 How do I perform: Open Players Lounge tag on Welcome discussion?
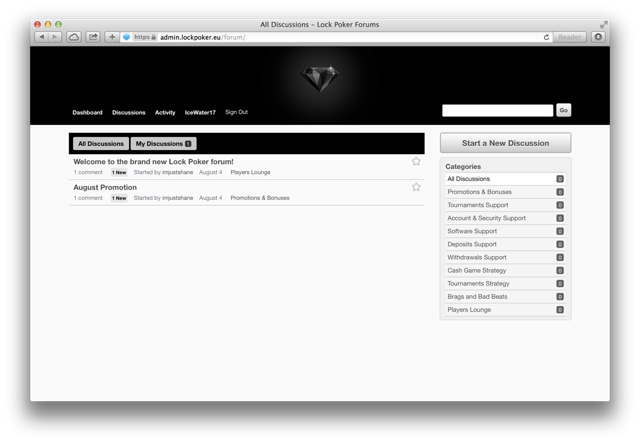pos(250,172)
